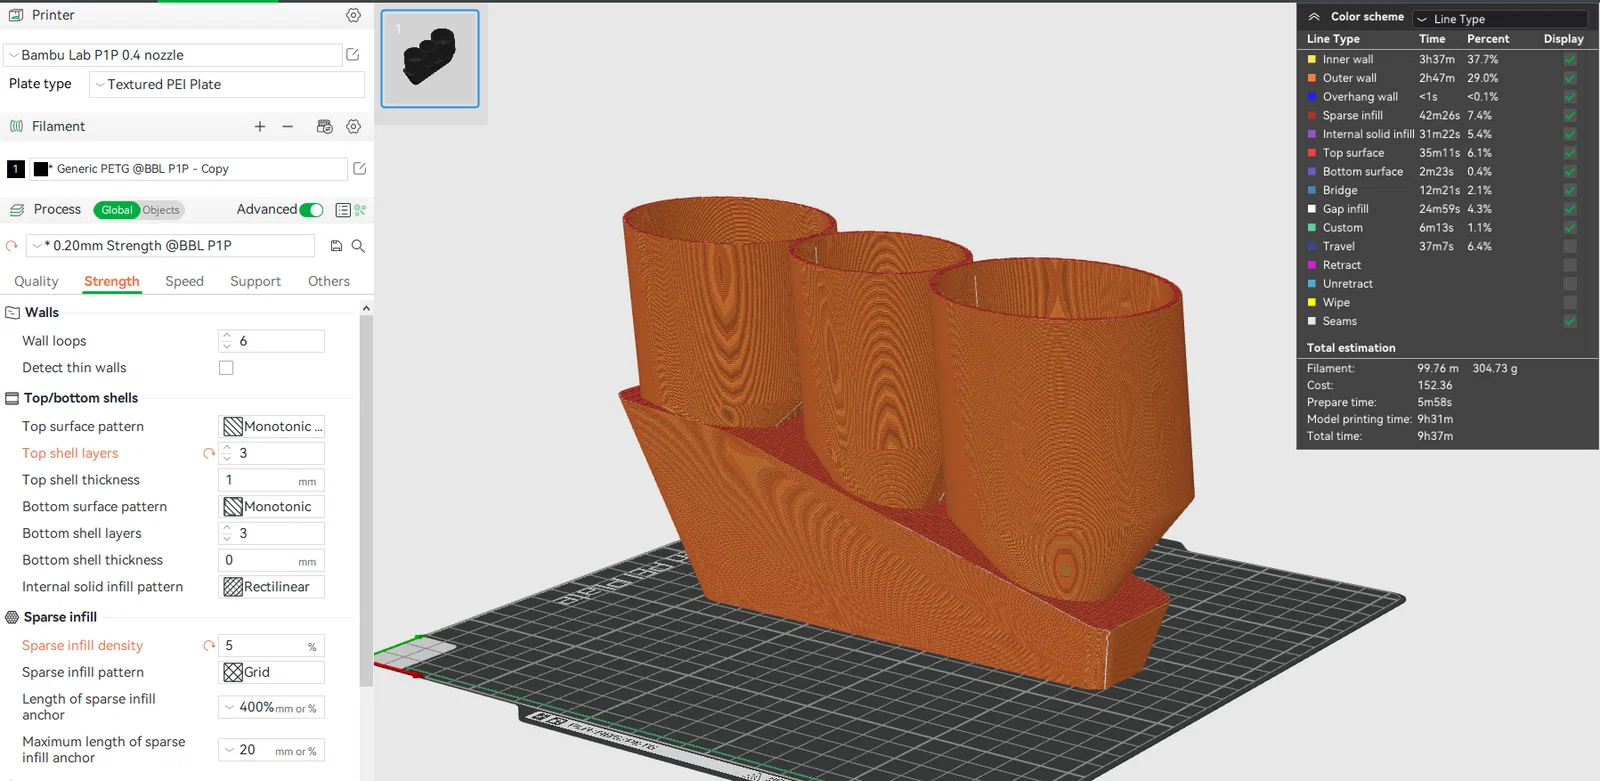Reset Sparse infill density to default
Screen dimensions: 1600x781
tap(209, 646)
